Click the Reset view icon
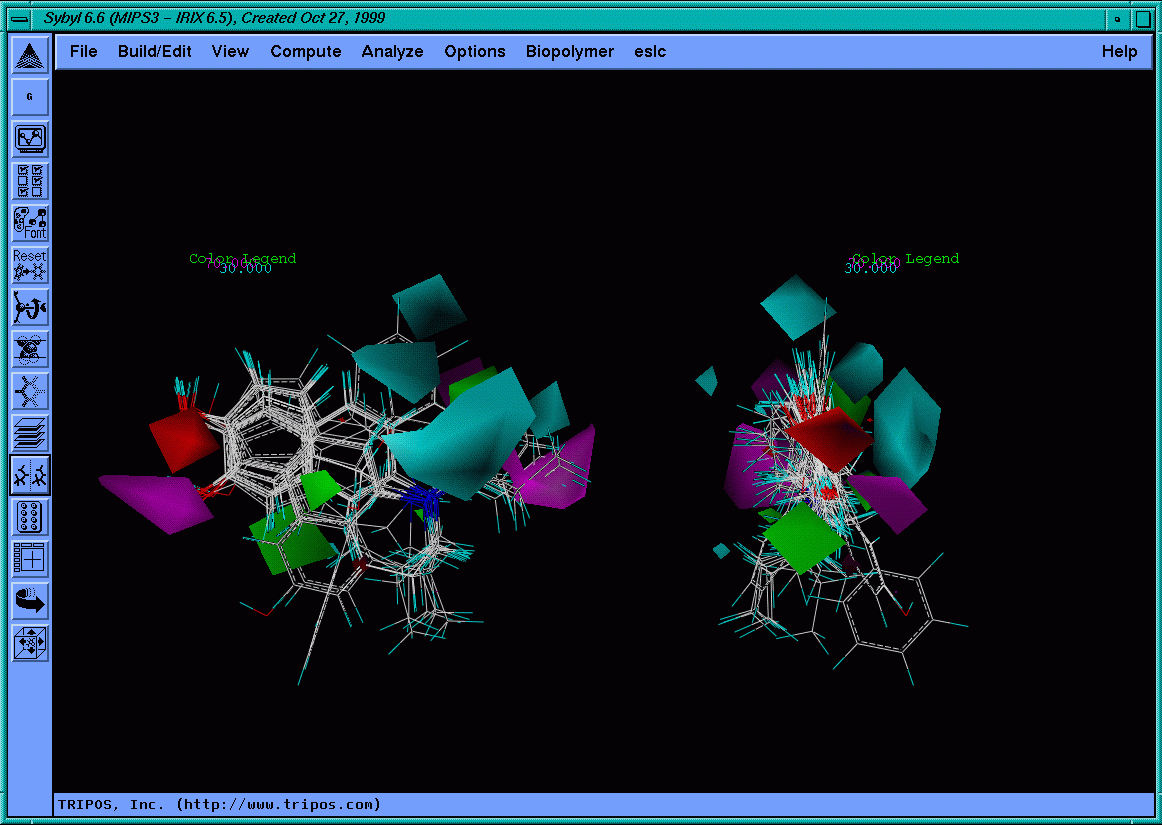The width and height of the screenshot is (1162, 825). (x=30, y=265)
